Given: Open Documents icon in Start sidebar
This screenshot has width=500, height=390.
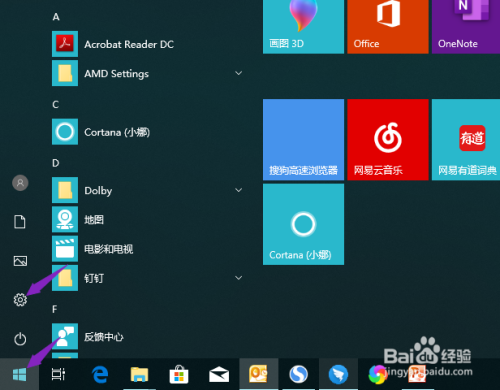Looking at the screenshot, I should pyautogui.click(x=20, y=222).
